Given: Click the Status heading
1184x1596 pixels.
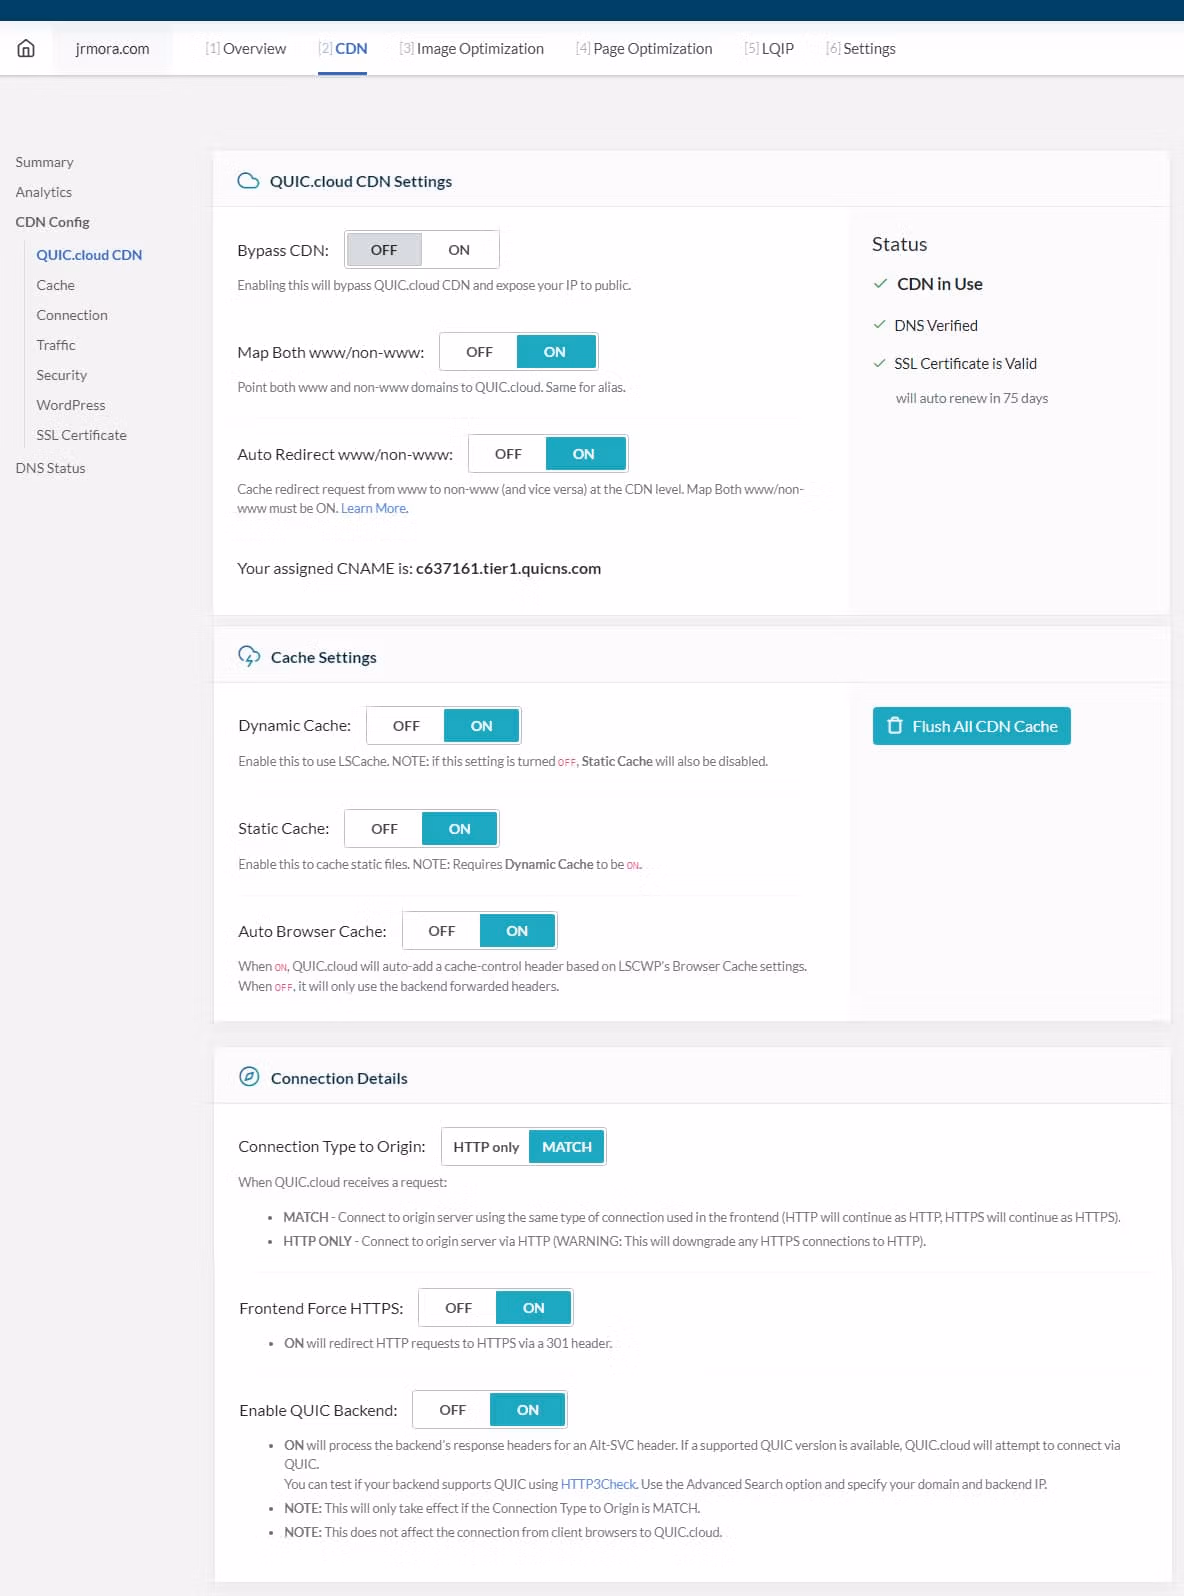Looking at the screenshot, I should tap(899, 244).
